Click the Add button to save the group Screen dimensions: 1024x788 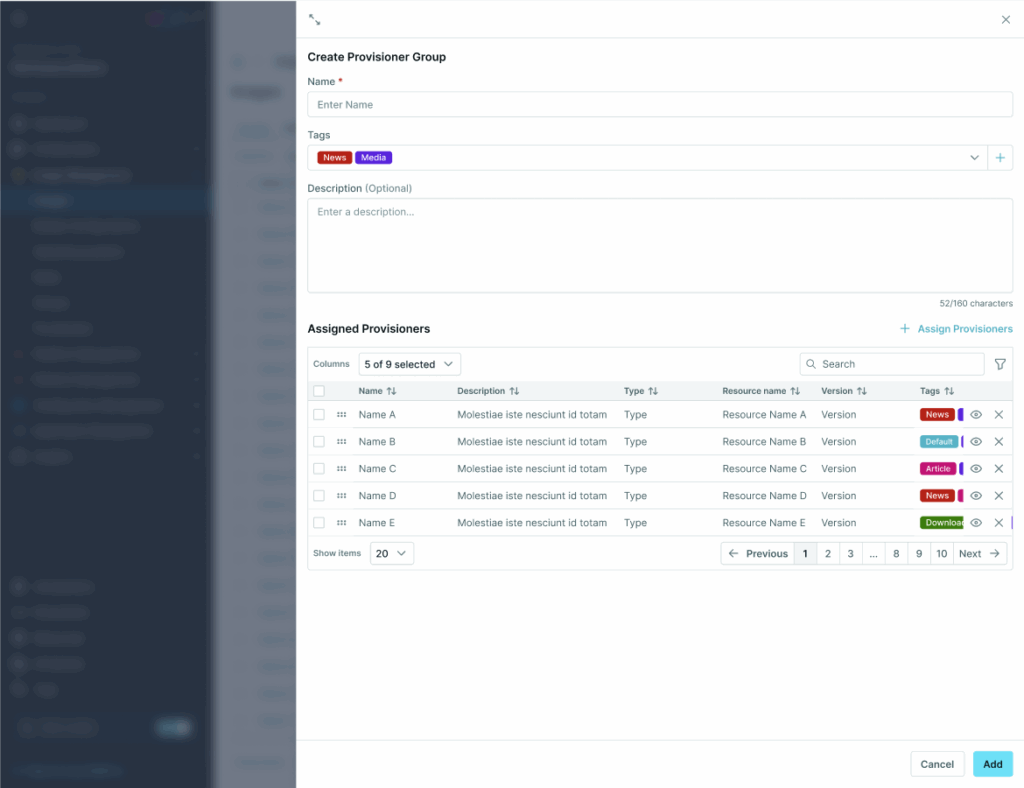pyautogui.click(x=992, y=763)
